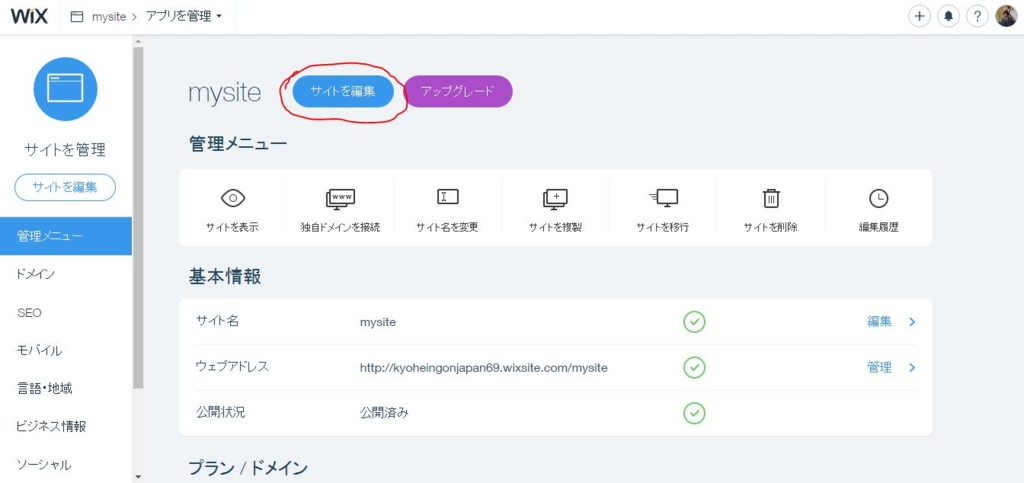Viewport: 1024px width, 483px height.
Task: Select 管理メニュー in the sidebar
Action: pos(66,236)
